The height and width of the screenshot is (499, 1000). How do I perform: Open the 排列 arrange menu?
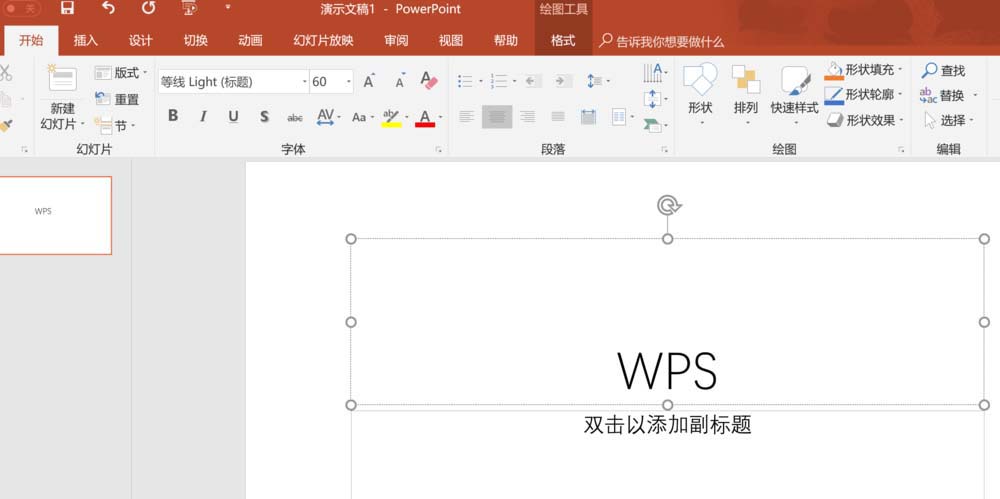click(x=746, y=94)
